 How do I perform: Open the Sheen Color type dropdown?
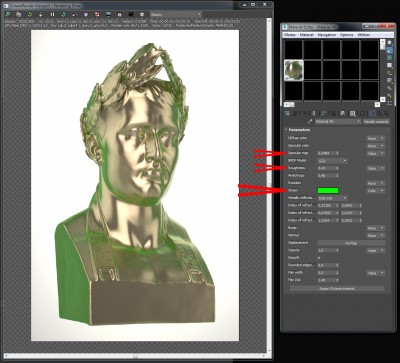[376, 191]
